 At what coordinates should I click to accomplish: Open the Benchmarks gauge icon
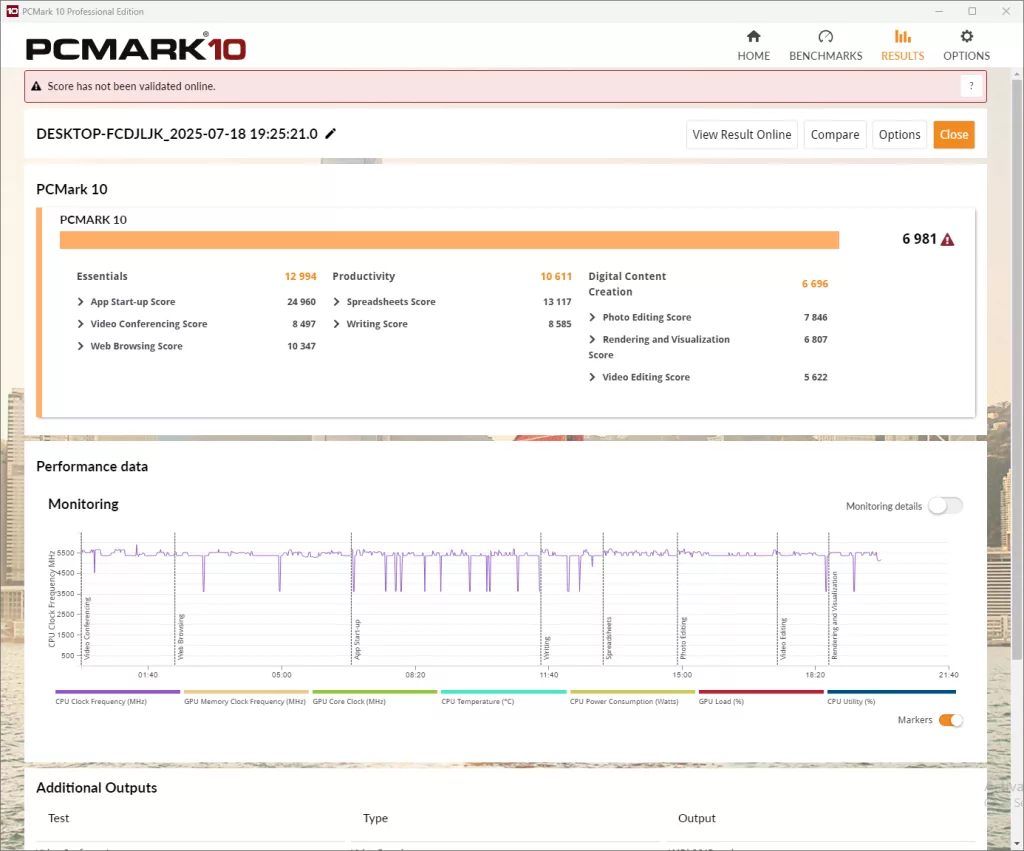pos(825,36)
